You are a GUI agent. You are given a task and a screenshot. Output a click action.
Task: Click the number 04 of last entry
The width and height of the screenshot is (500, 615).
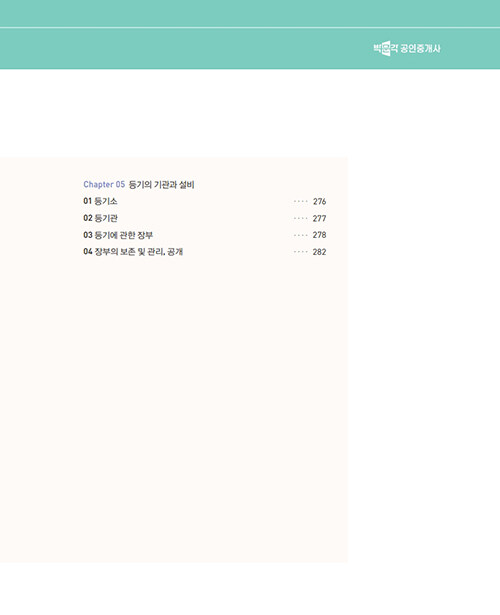87,252
